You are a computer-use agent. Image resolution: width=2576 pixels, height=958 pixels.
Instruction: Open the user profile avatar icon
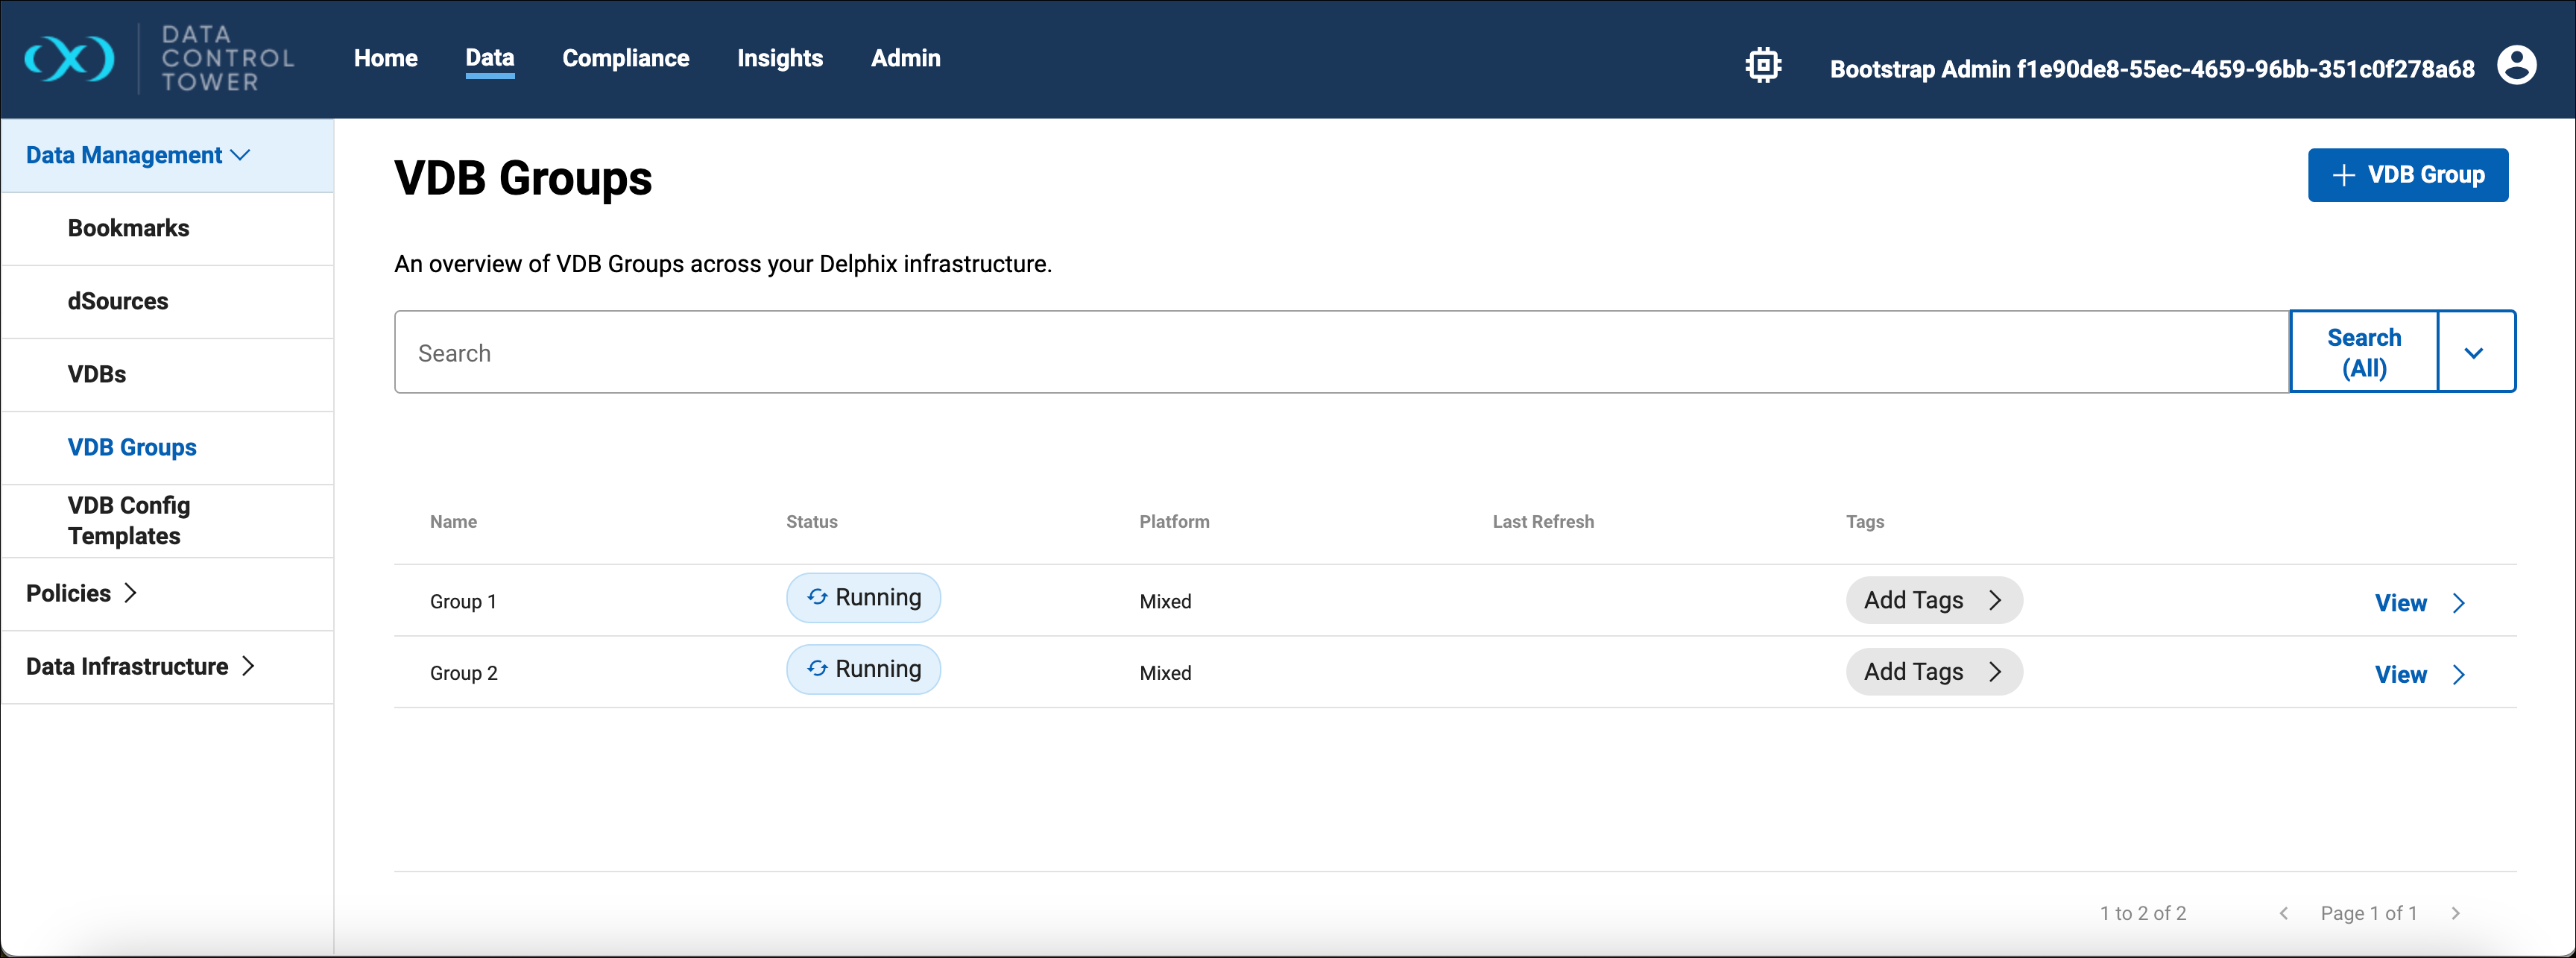[x=2516, y=66]
